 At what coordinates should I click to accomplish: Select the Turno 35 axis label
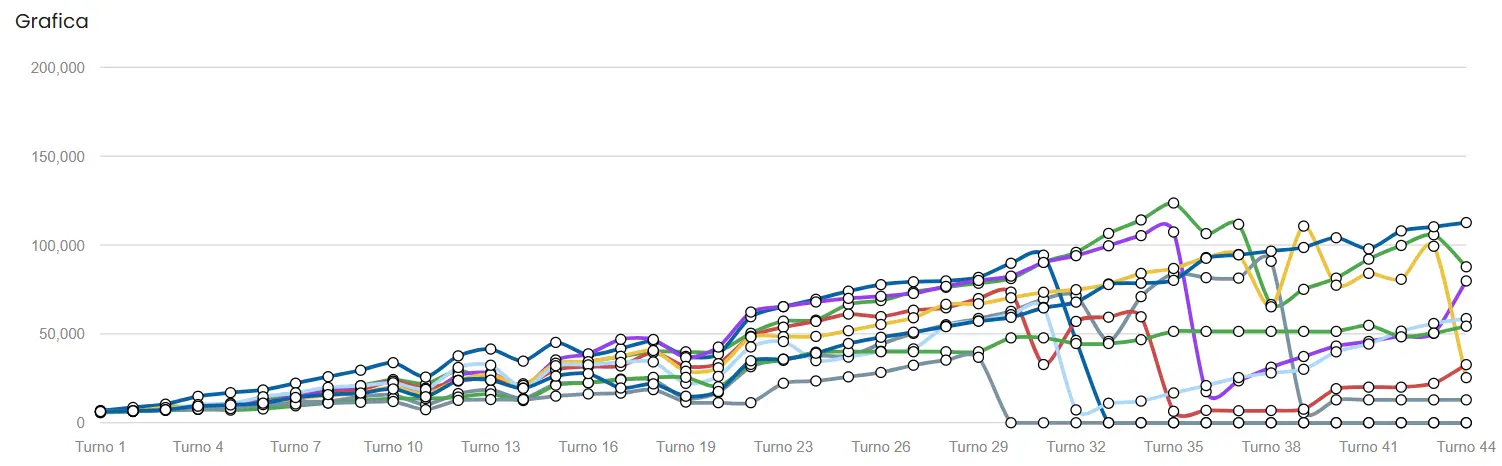click(1173, 447)
